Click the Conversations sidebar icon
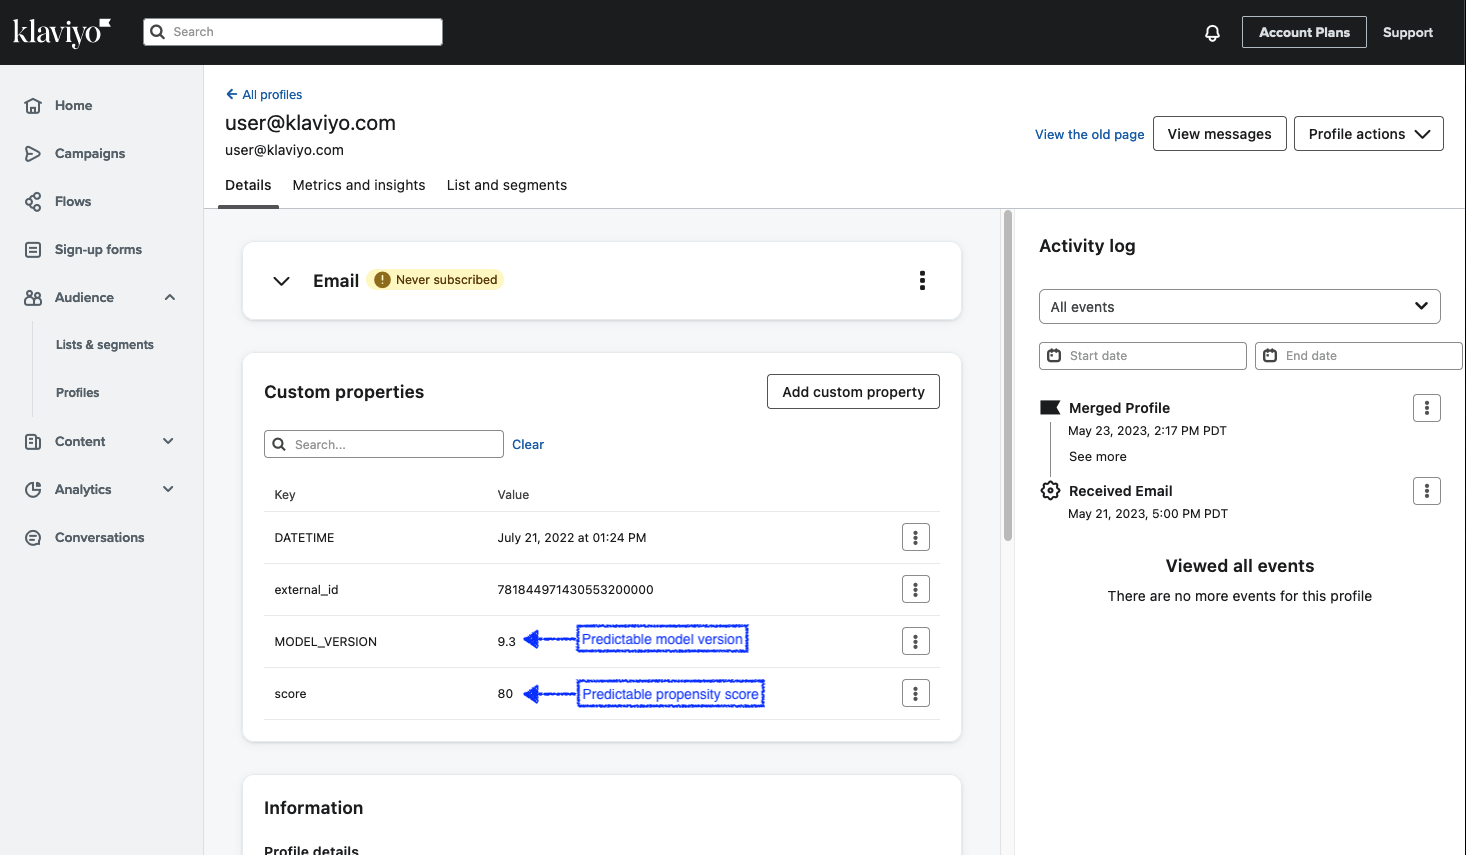1466x855 pixels. [33, 538]
